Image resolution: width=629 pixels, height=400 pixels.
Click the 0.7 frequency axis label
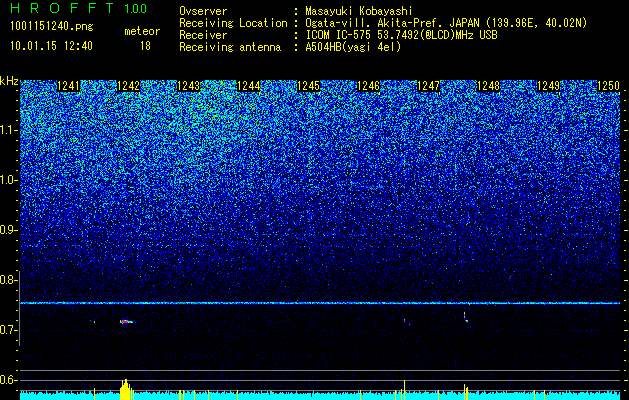pyautogui.click(x=8, y=330)
